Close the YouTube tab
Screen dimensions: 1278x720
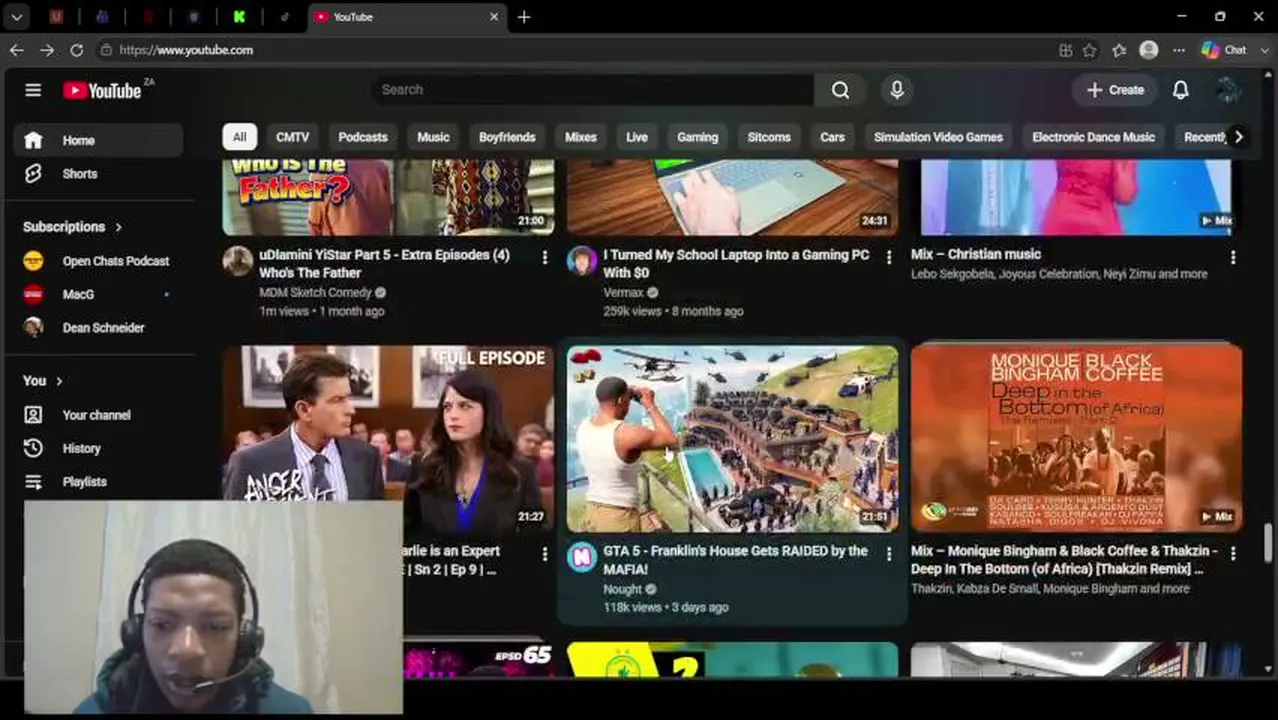tap(494, 17)
